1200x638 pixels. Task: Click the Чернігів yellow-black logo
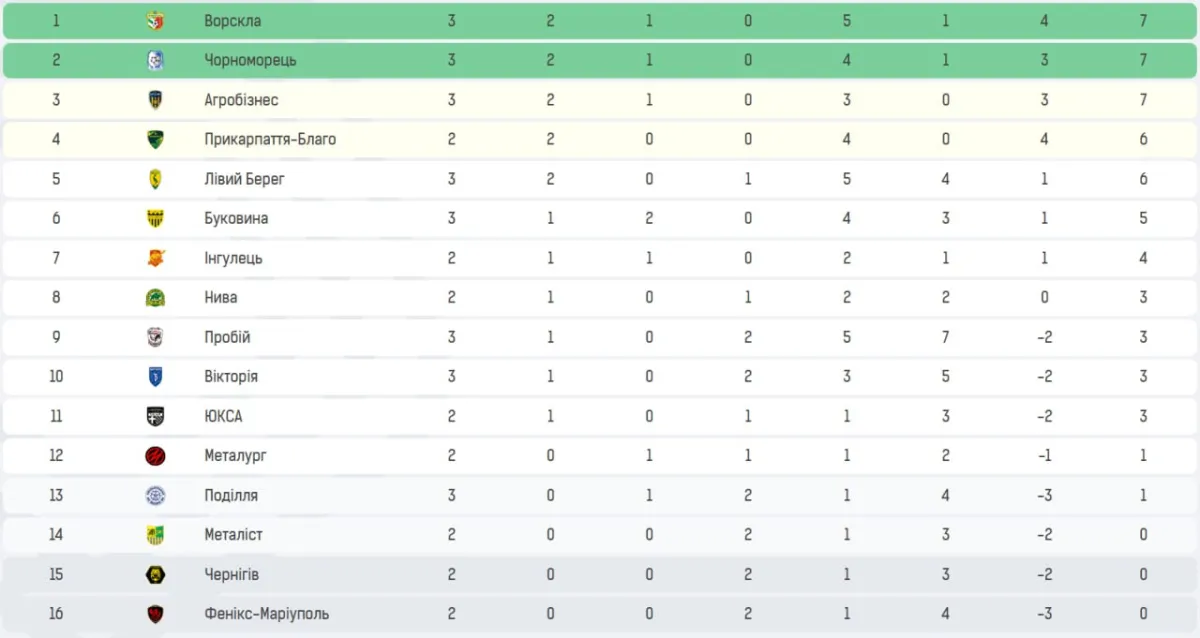point(155,575)
